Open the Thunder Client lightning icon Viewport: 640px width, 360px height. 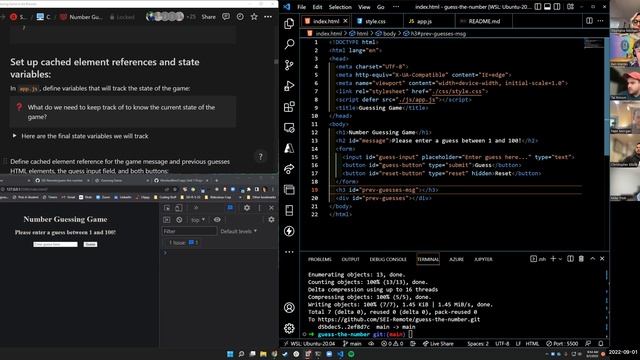click(289, 231)
